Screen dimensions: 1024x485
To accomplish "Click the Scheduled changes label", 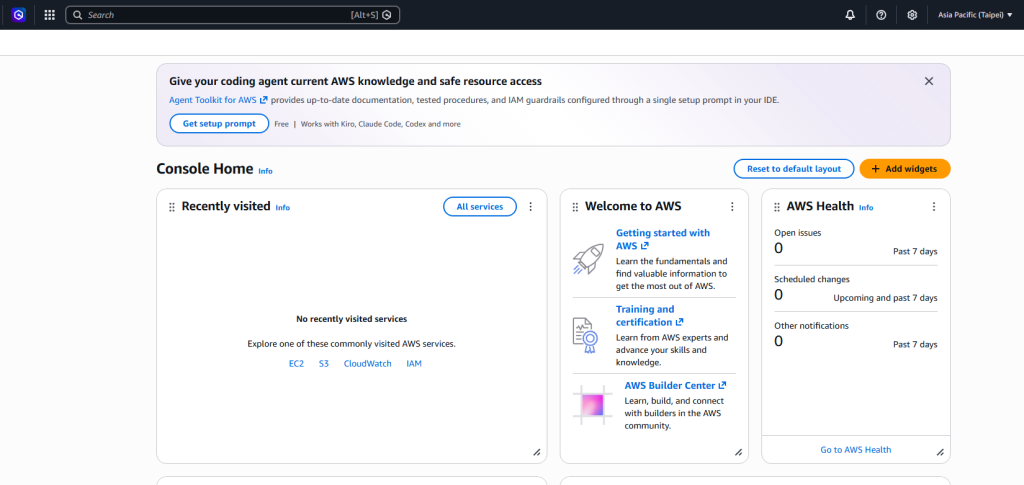I will (812, 279).
